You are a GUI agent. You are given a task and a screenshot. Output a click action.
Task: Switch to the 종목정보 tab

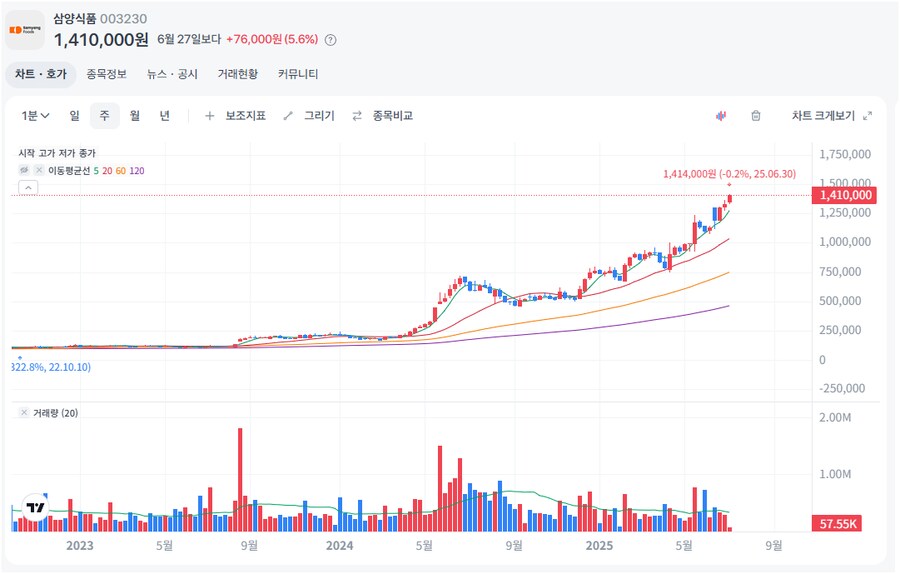point(107,75)
